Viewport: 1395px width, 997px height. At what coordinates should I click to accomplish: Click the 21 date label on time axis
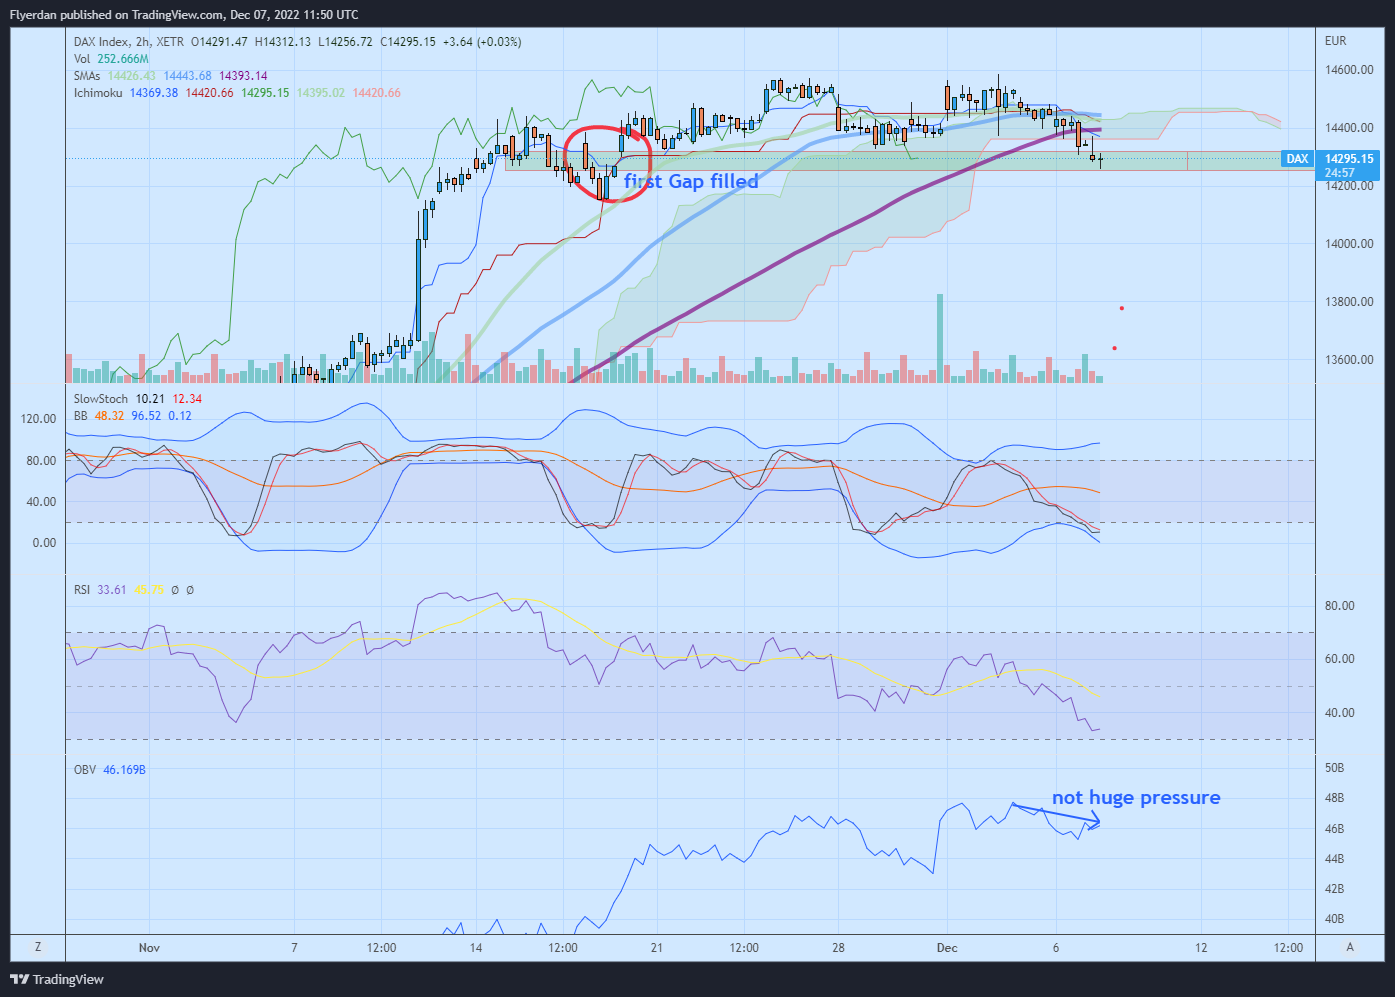tap(657, 948)
